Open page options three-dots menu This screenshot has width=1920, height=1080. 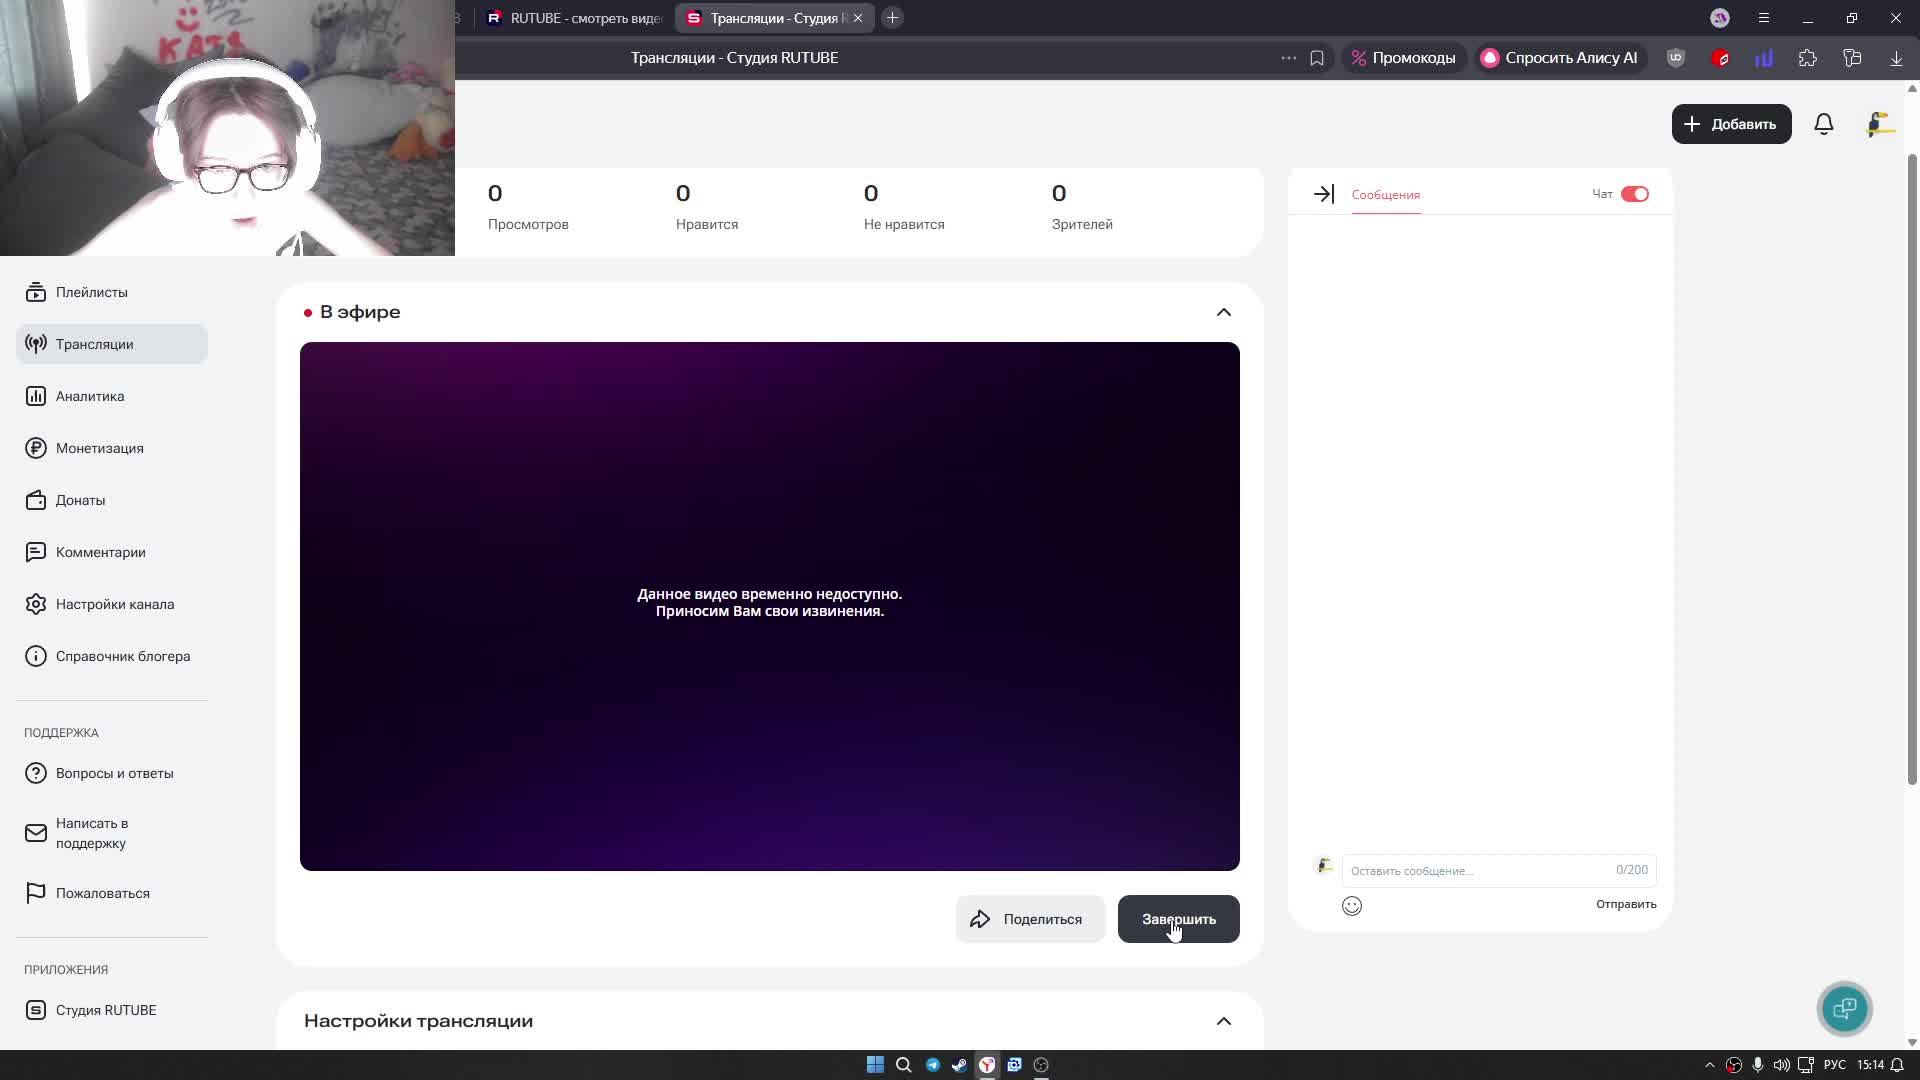pos(1288,58)
